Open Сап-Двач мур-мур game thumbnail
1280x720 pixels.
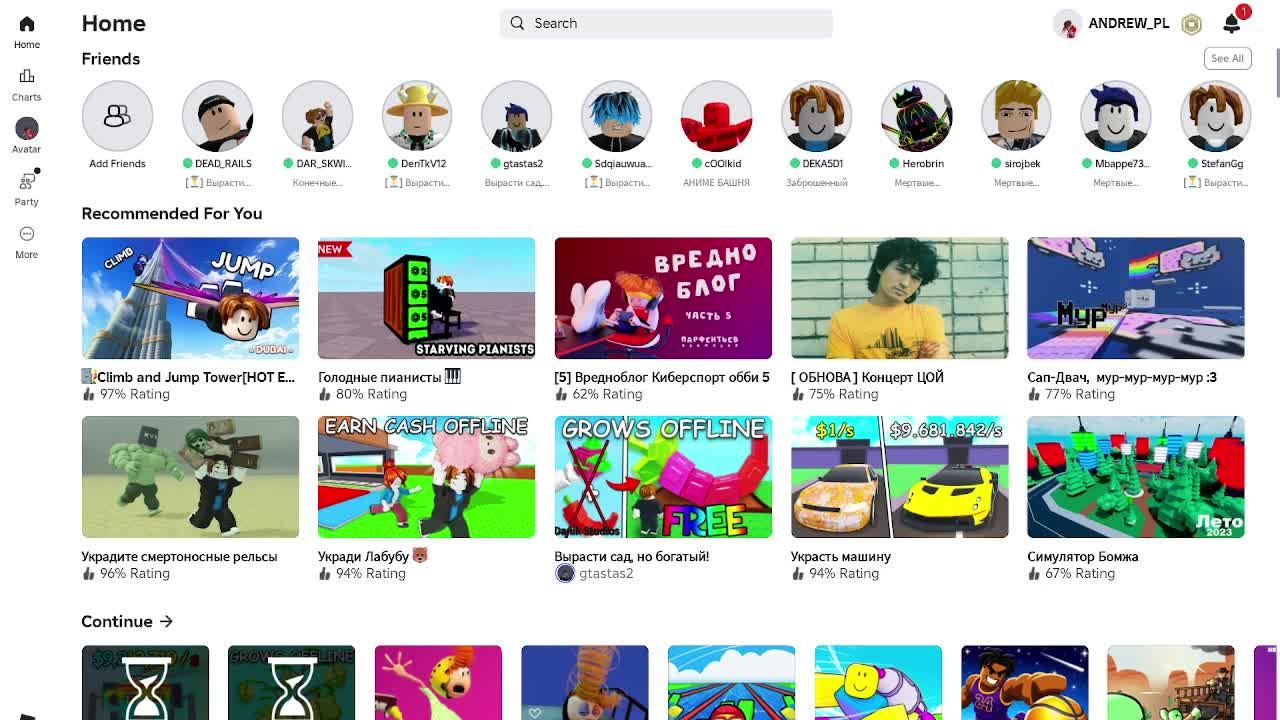(1136, 298)
